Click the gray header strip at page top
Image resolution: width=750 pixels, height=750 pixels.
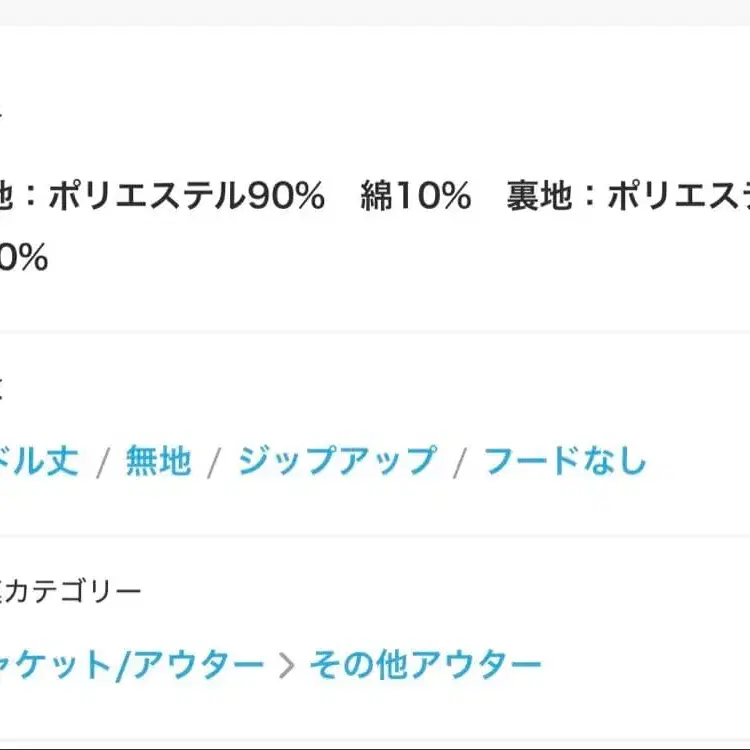[x=375, y=12]
